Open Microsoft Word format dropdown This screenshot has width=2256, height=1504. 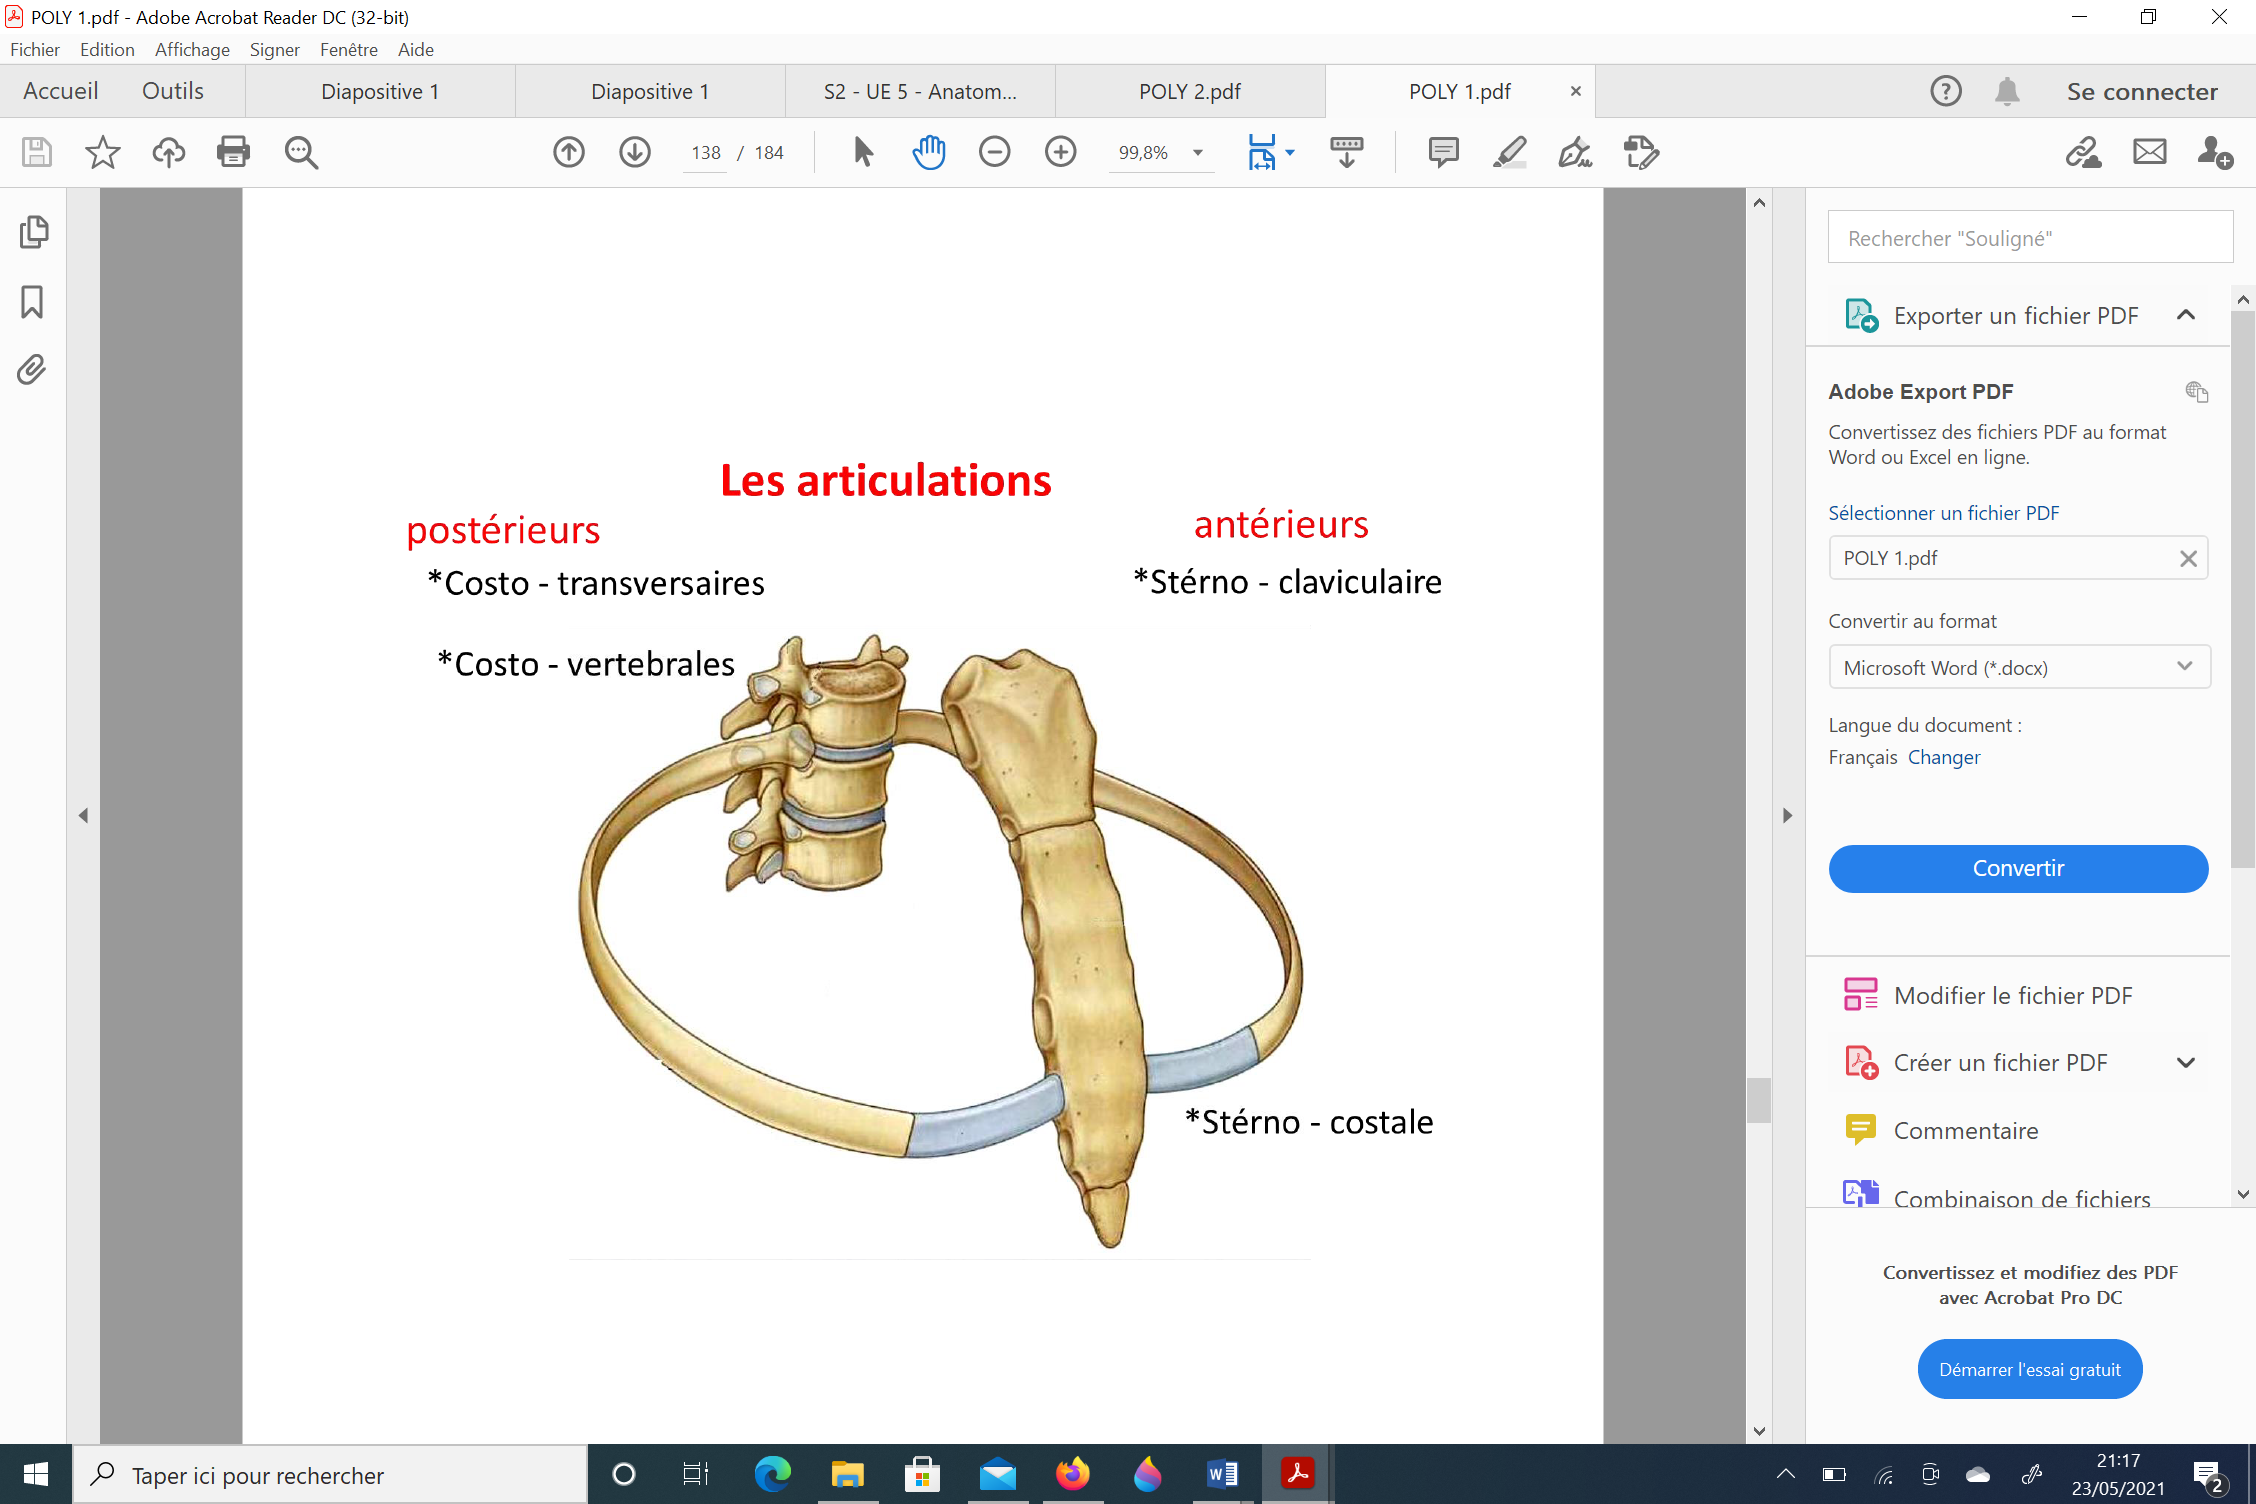tap(2018, 667)
